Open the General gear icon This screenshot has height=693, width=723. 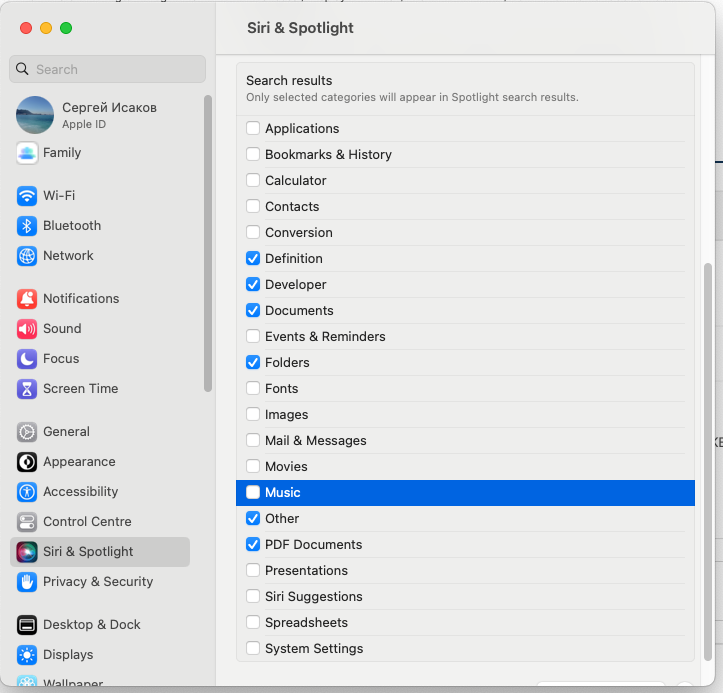[27, 432]
